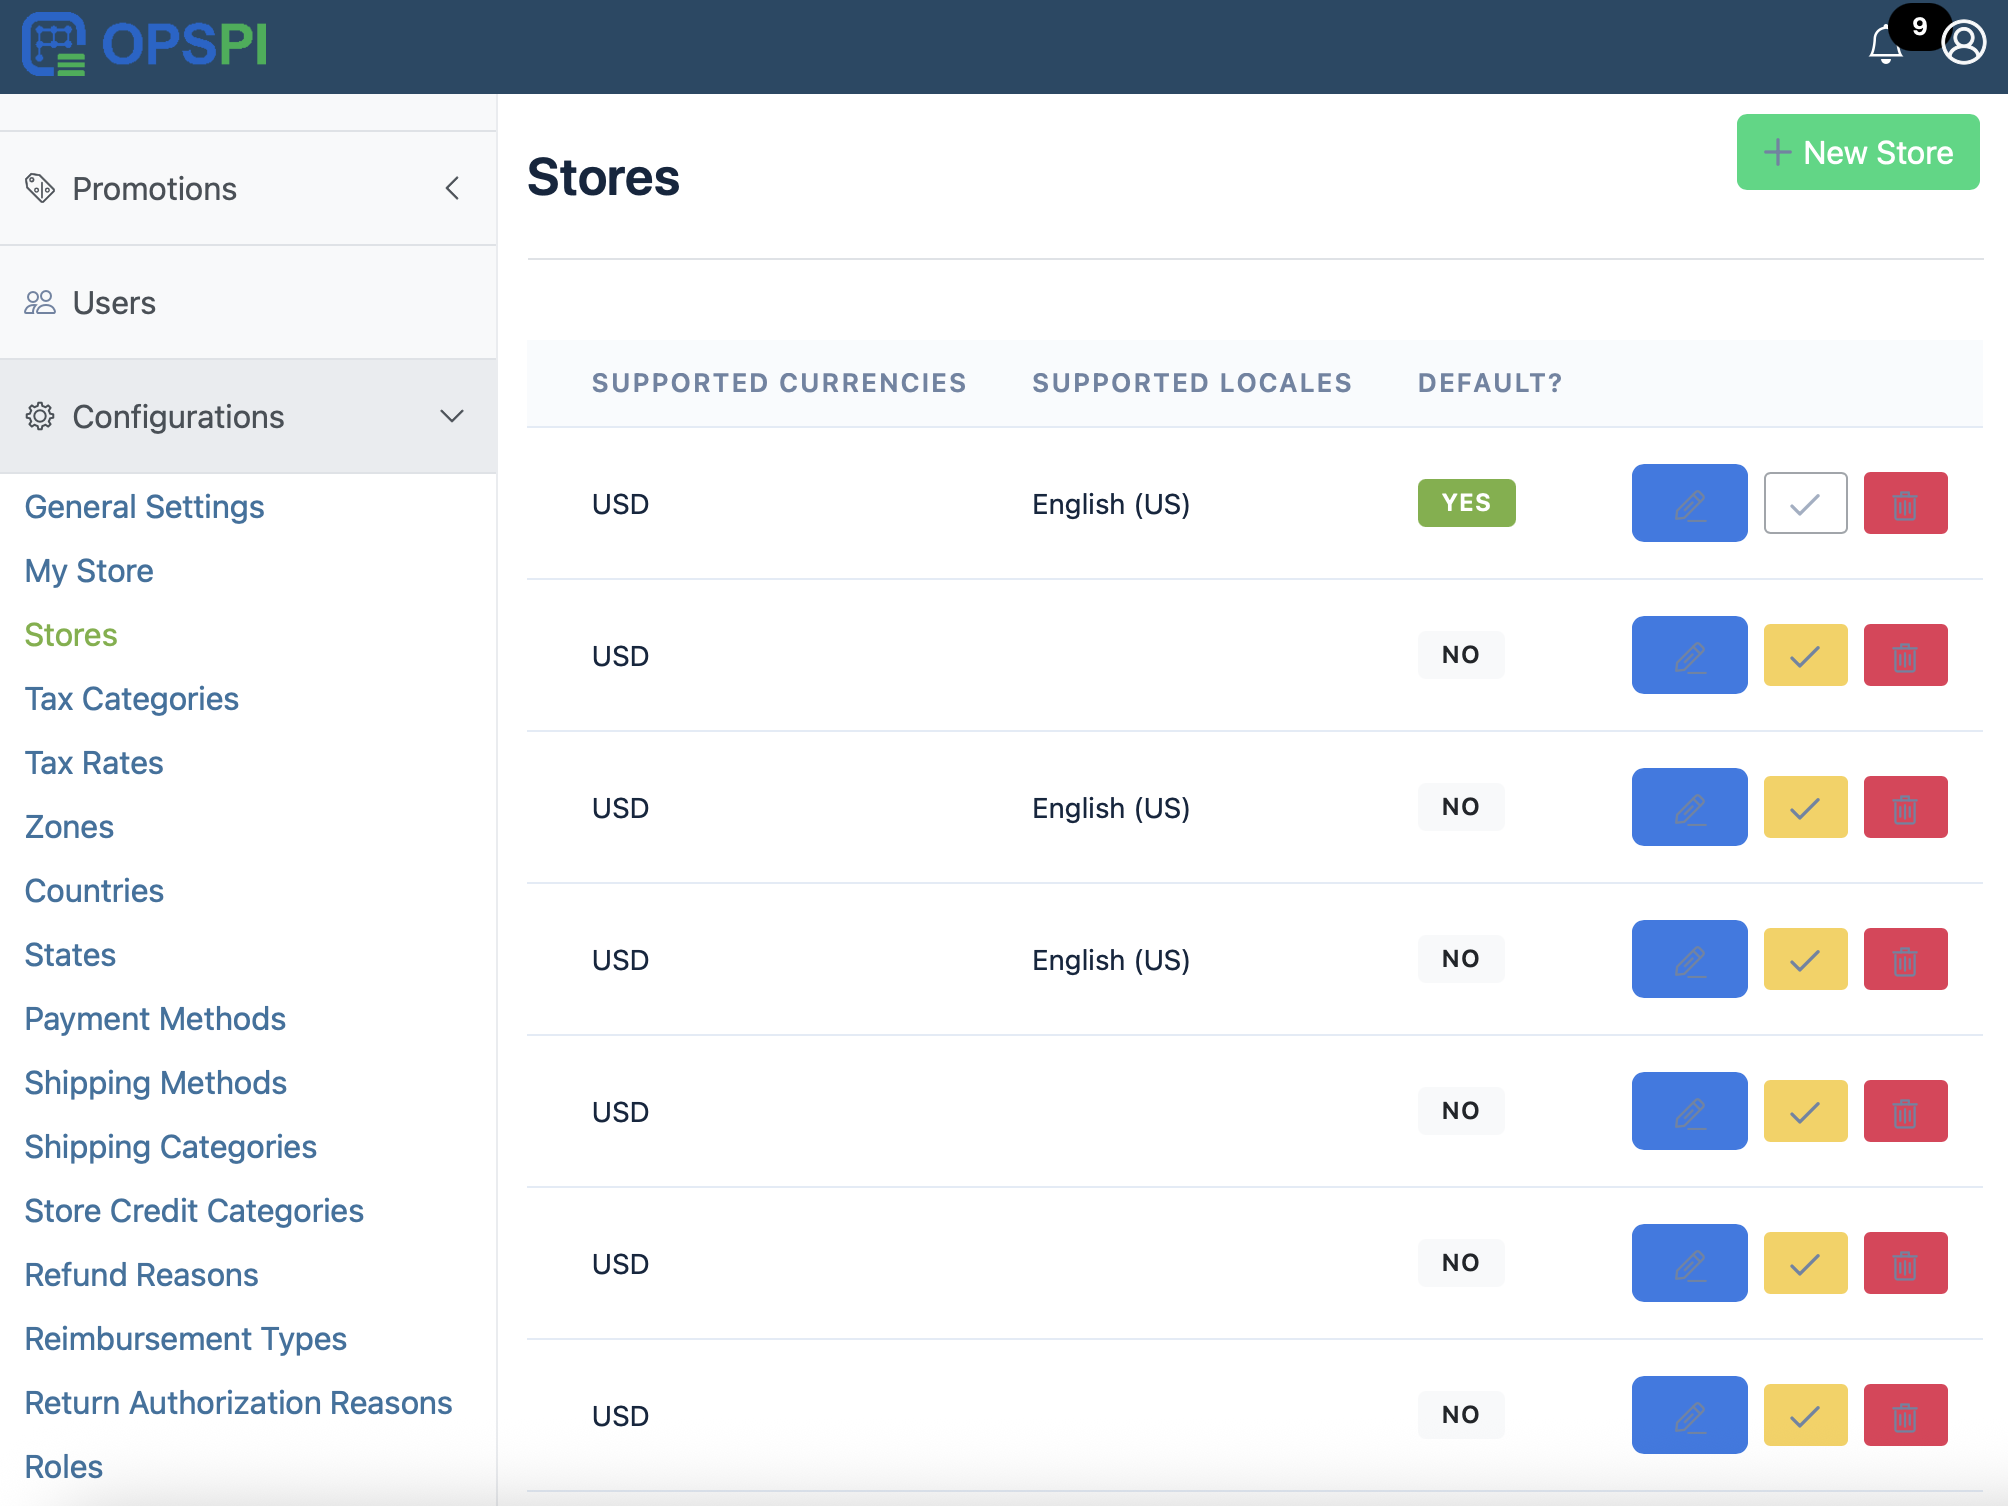2008x1506 pixels.
Task: Open Tax Rates
Action: [x=94, y=762]
